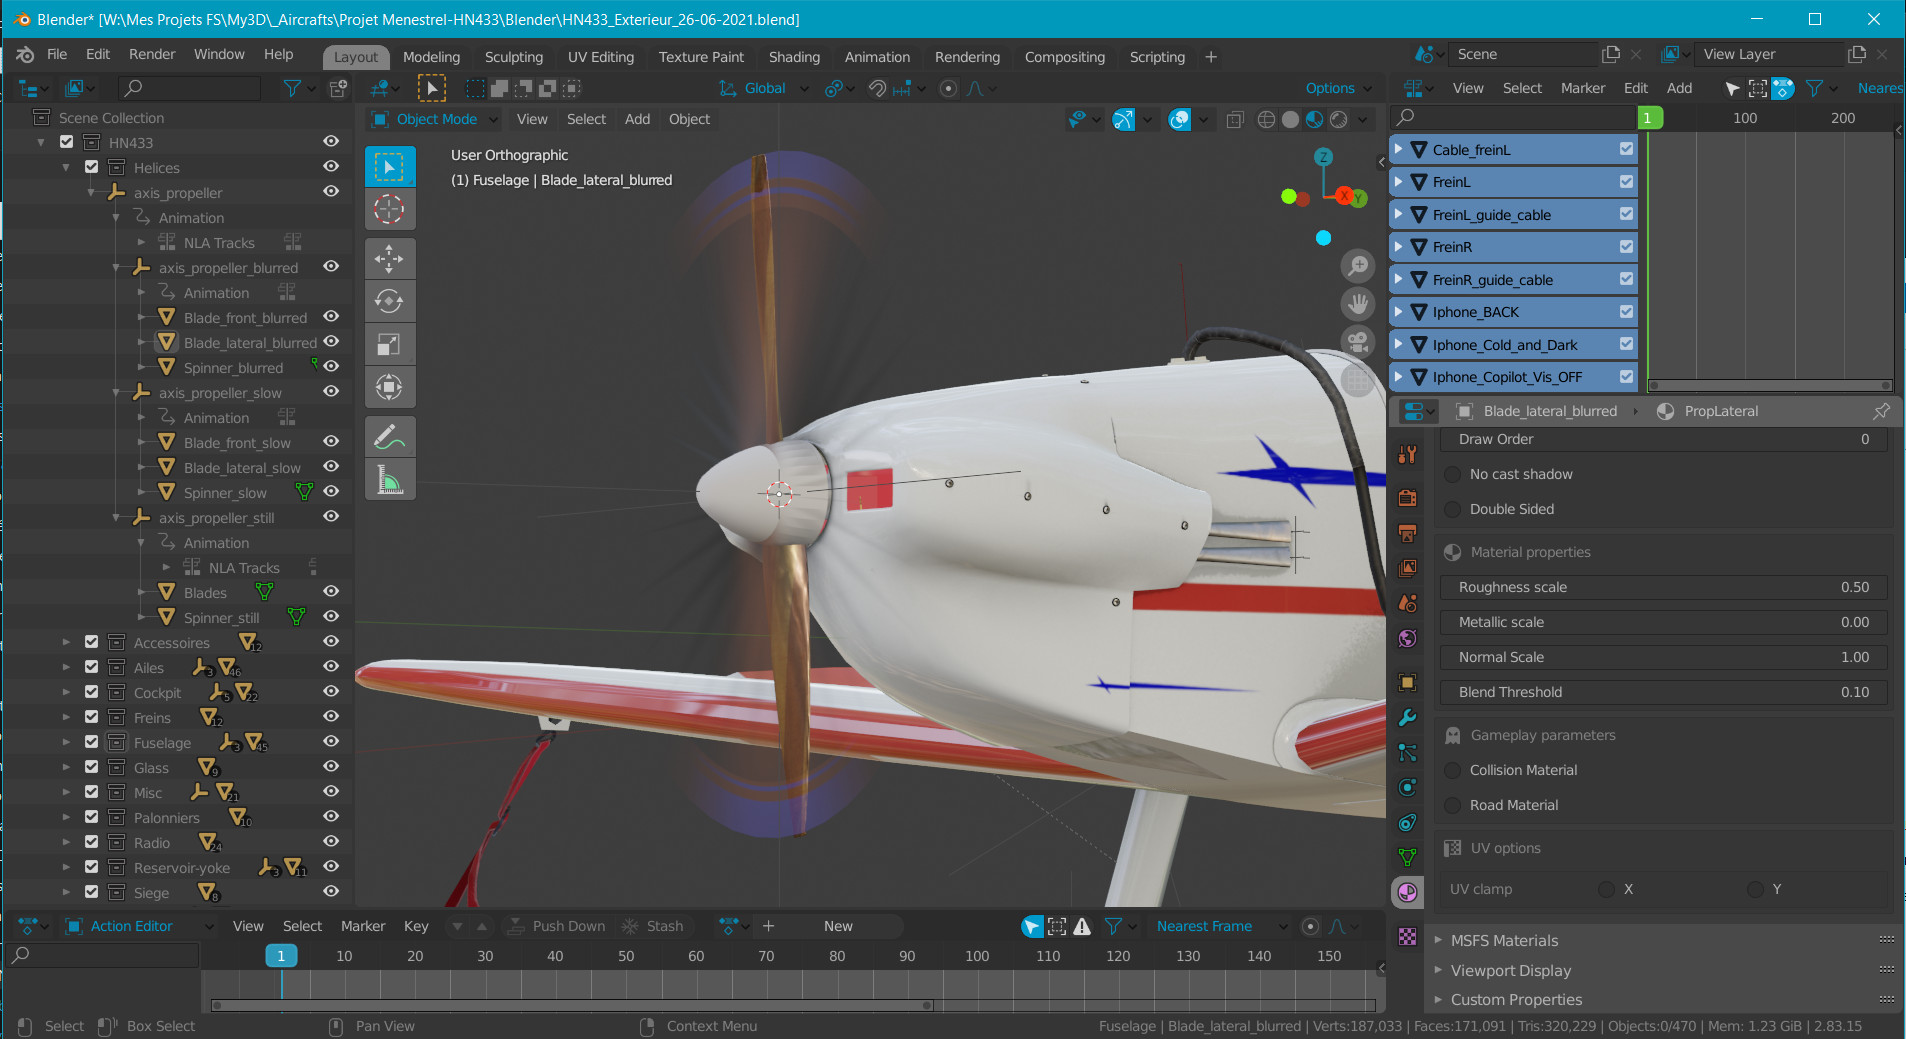1906x1039 pixels.
Task: Open the Options dropdown in viewport header
Action: point(1338,88)
